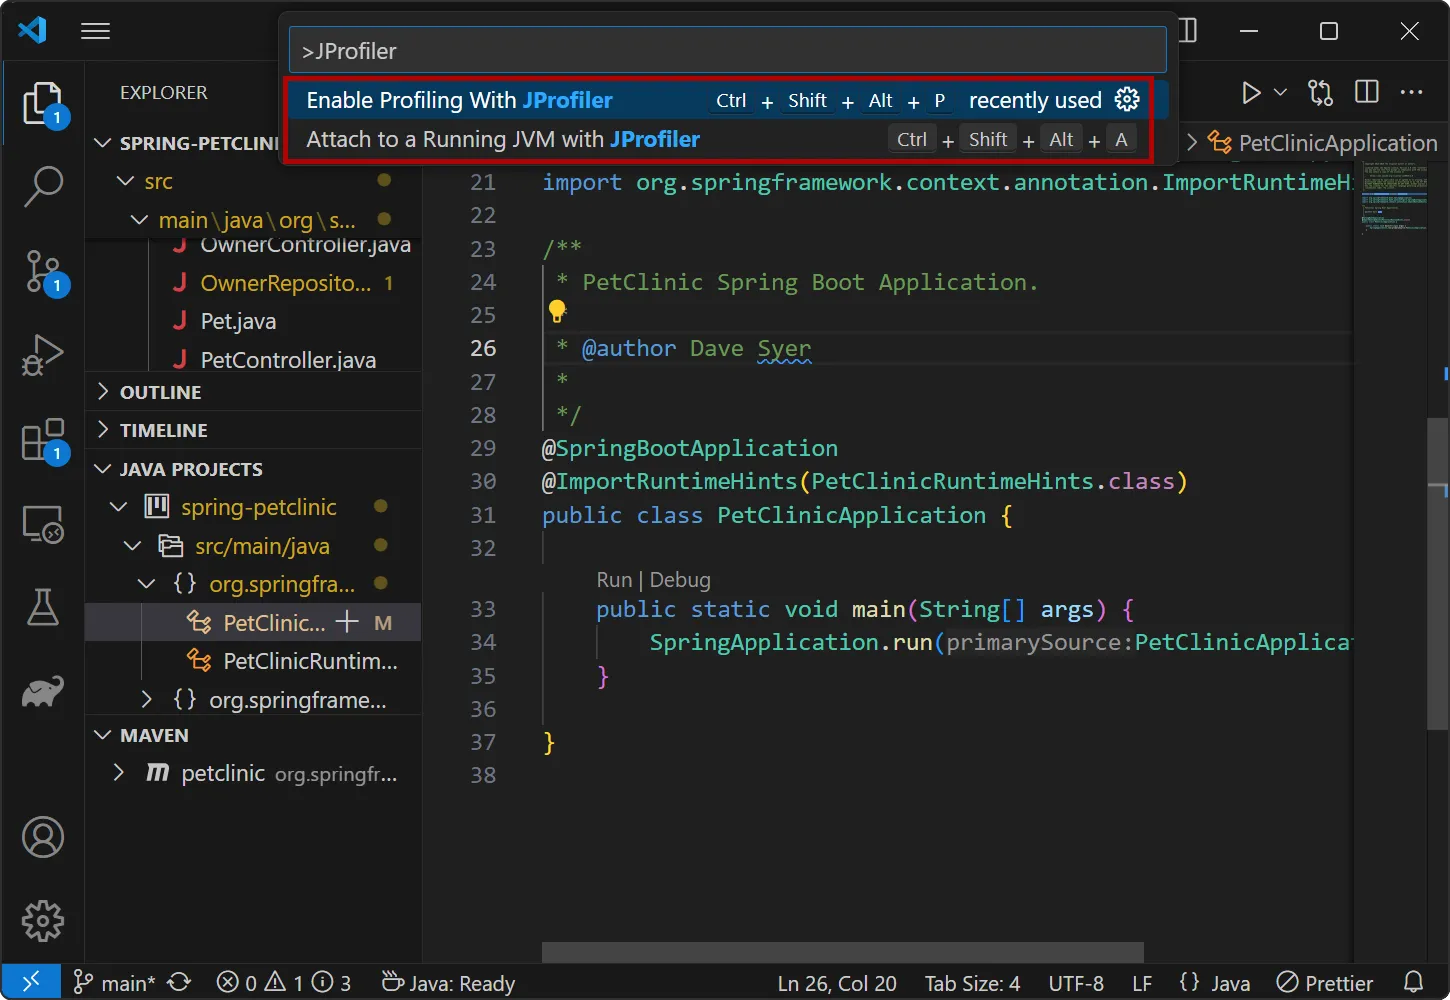The width and height of the screenshot is (1450, 1000).
Task: Click PetClinicApplication in the breadcrumb
Action: tap(1337, 143)
